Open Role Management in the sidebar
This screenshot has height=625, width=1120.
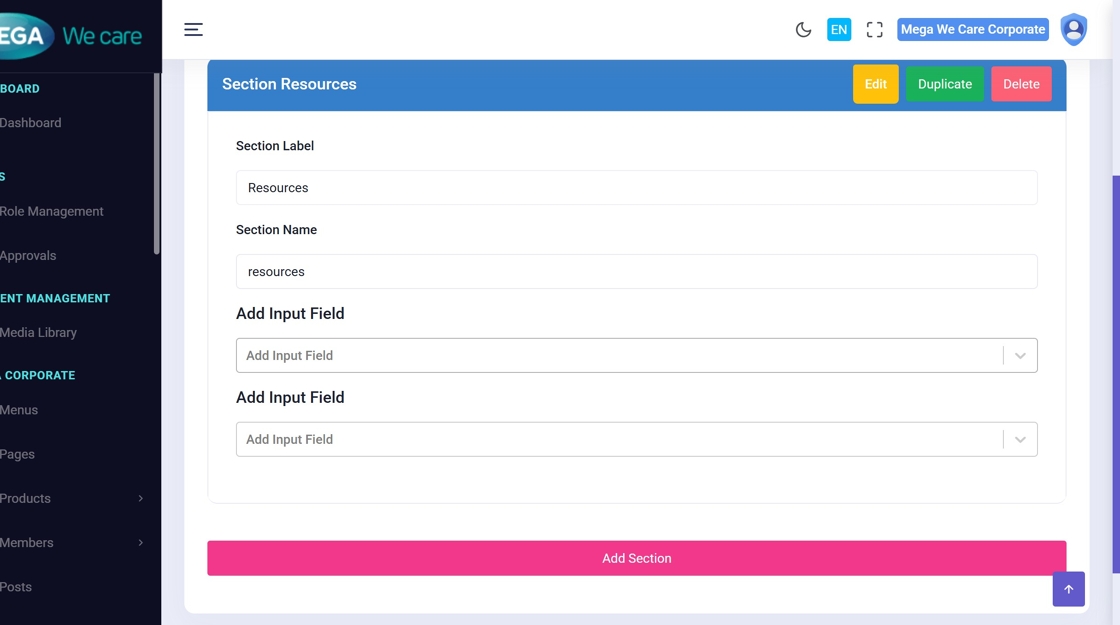pyautogui.click(x=52, y=211)
